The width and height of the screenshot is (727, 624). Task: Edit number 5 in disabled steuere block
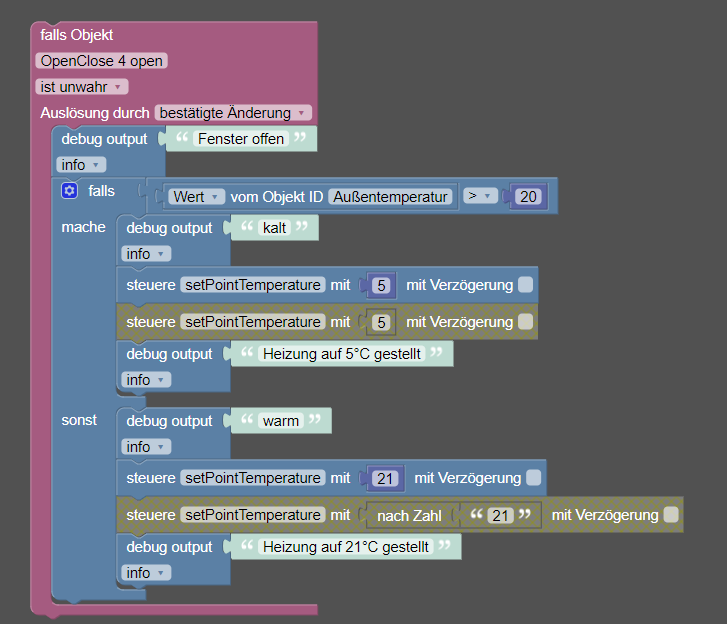click(x=381, y=322)
